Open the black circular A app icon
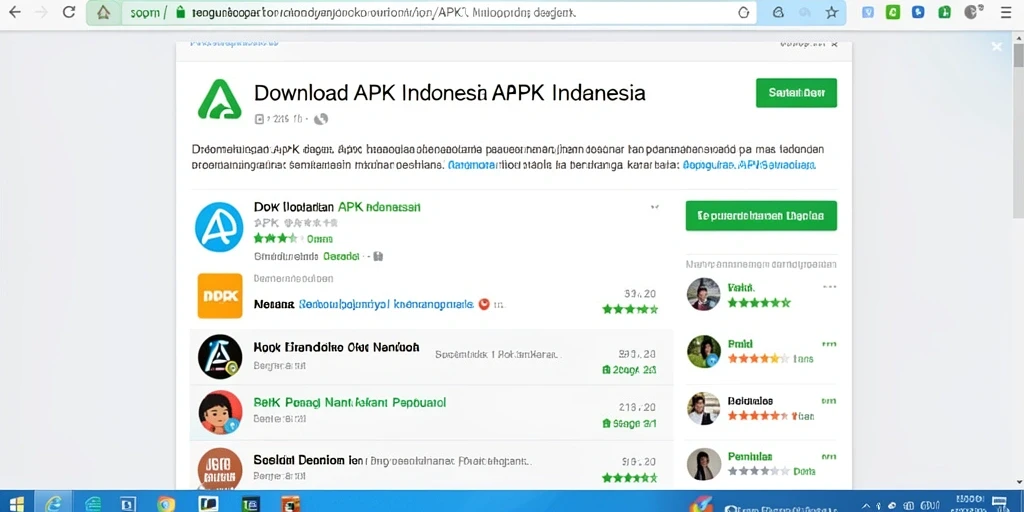 [x=219, y=357]
